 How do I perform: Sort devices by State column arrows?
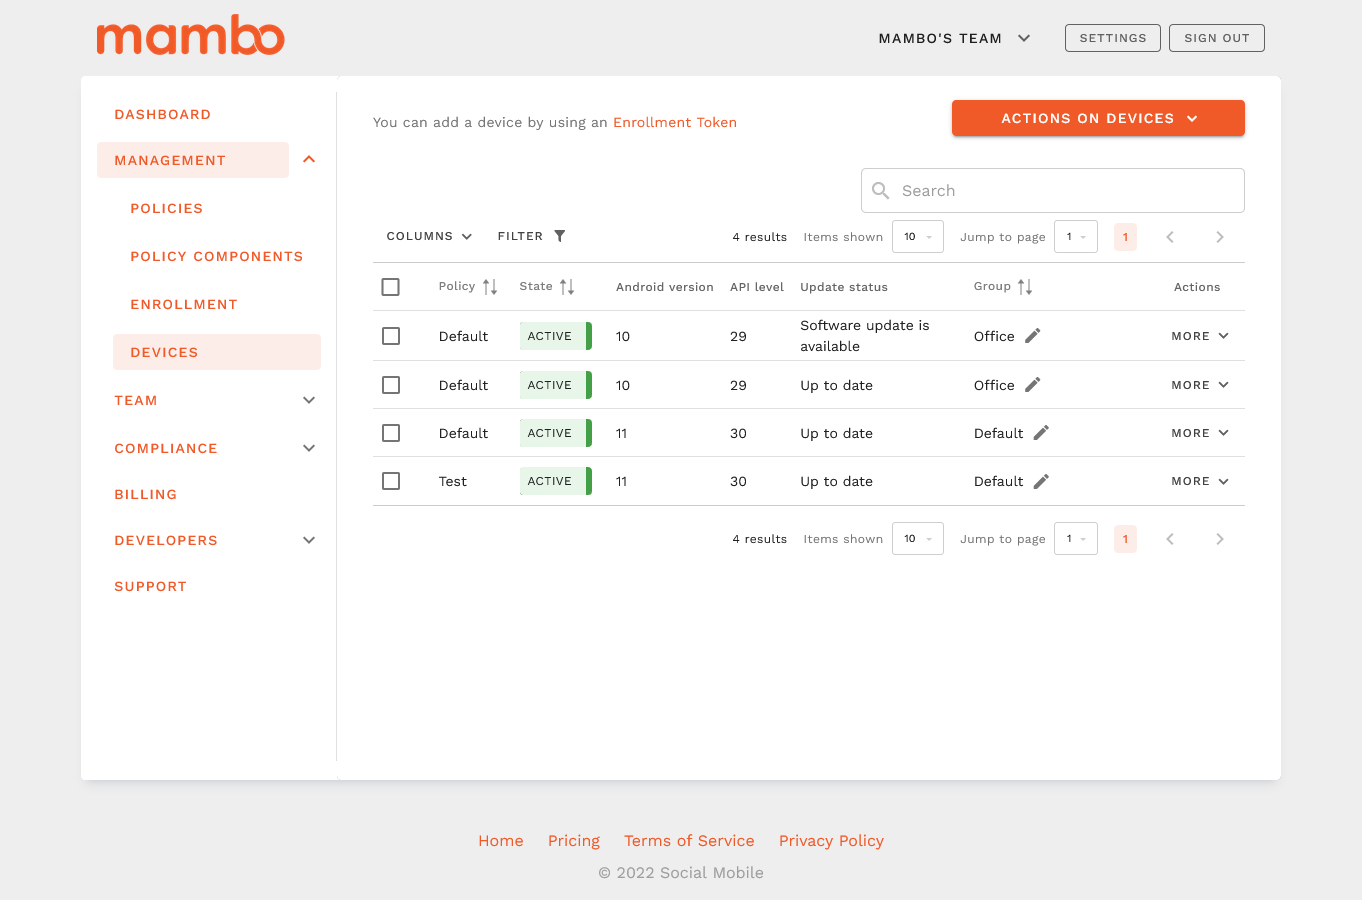click(x=567, y=287)
